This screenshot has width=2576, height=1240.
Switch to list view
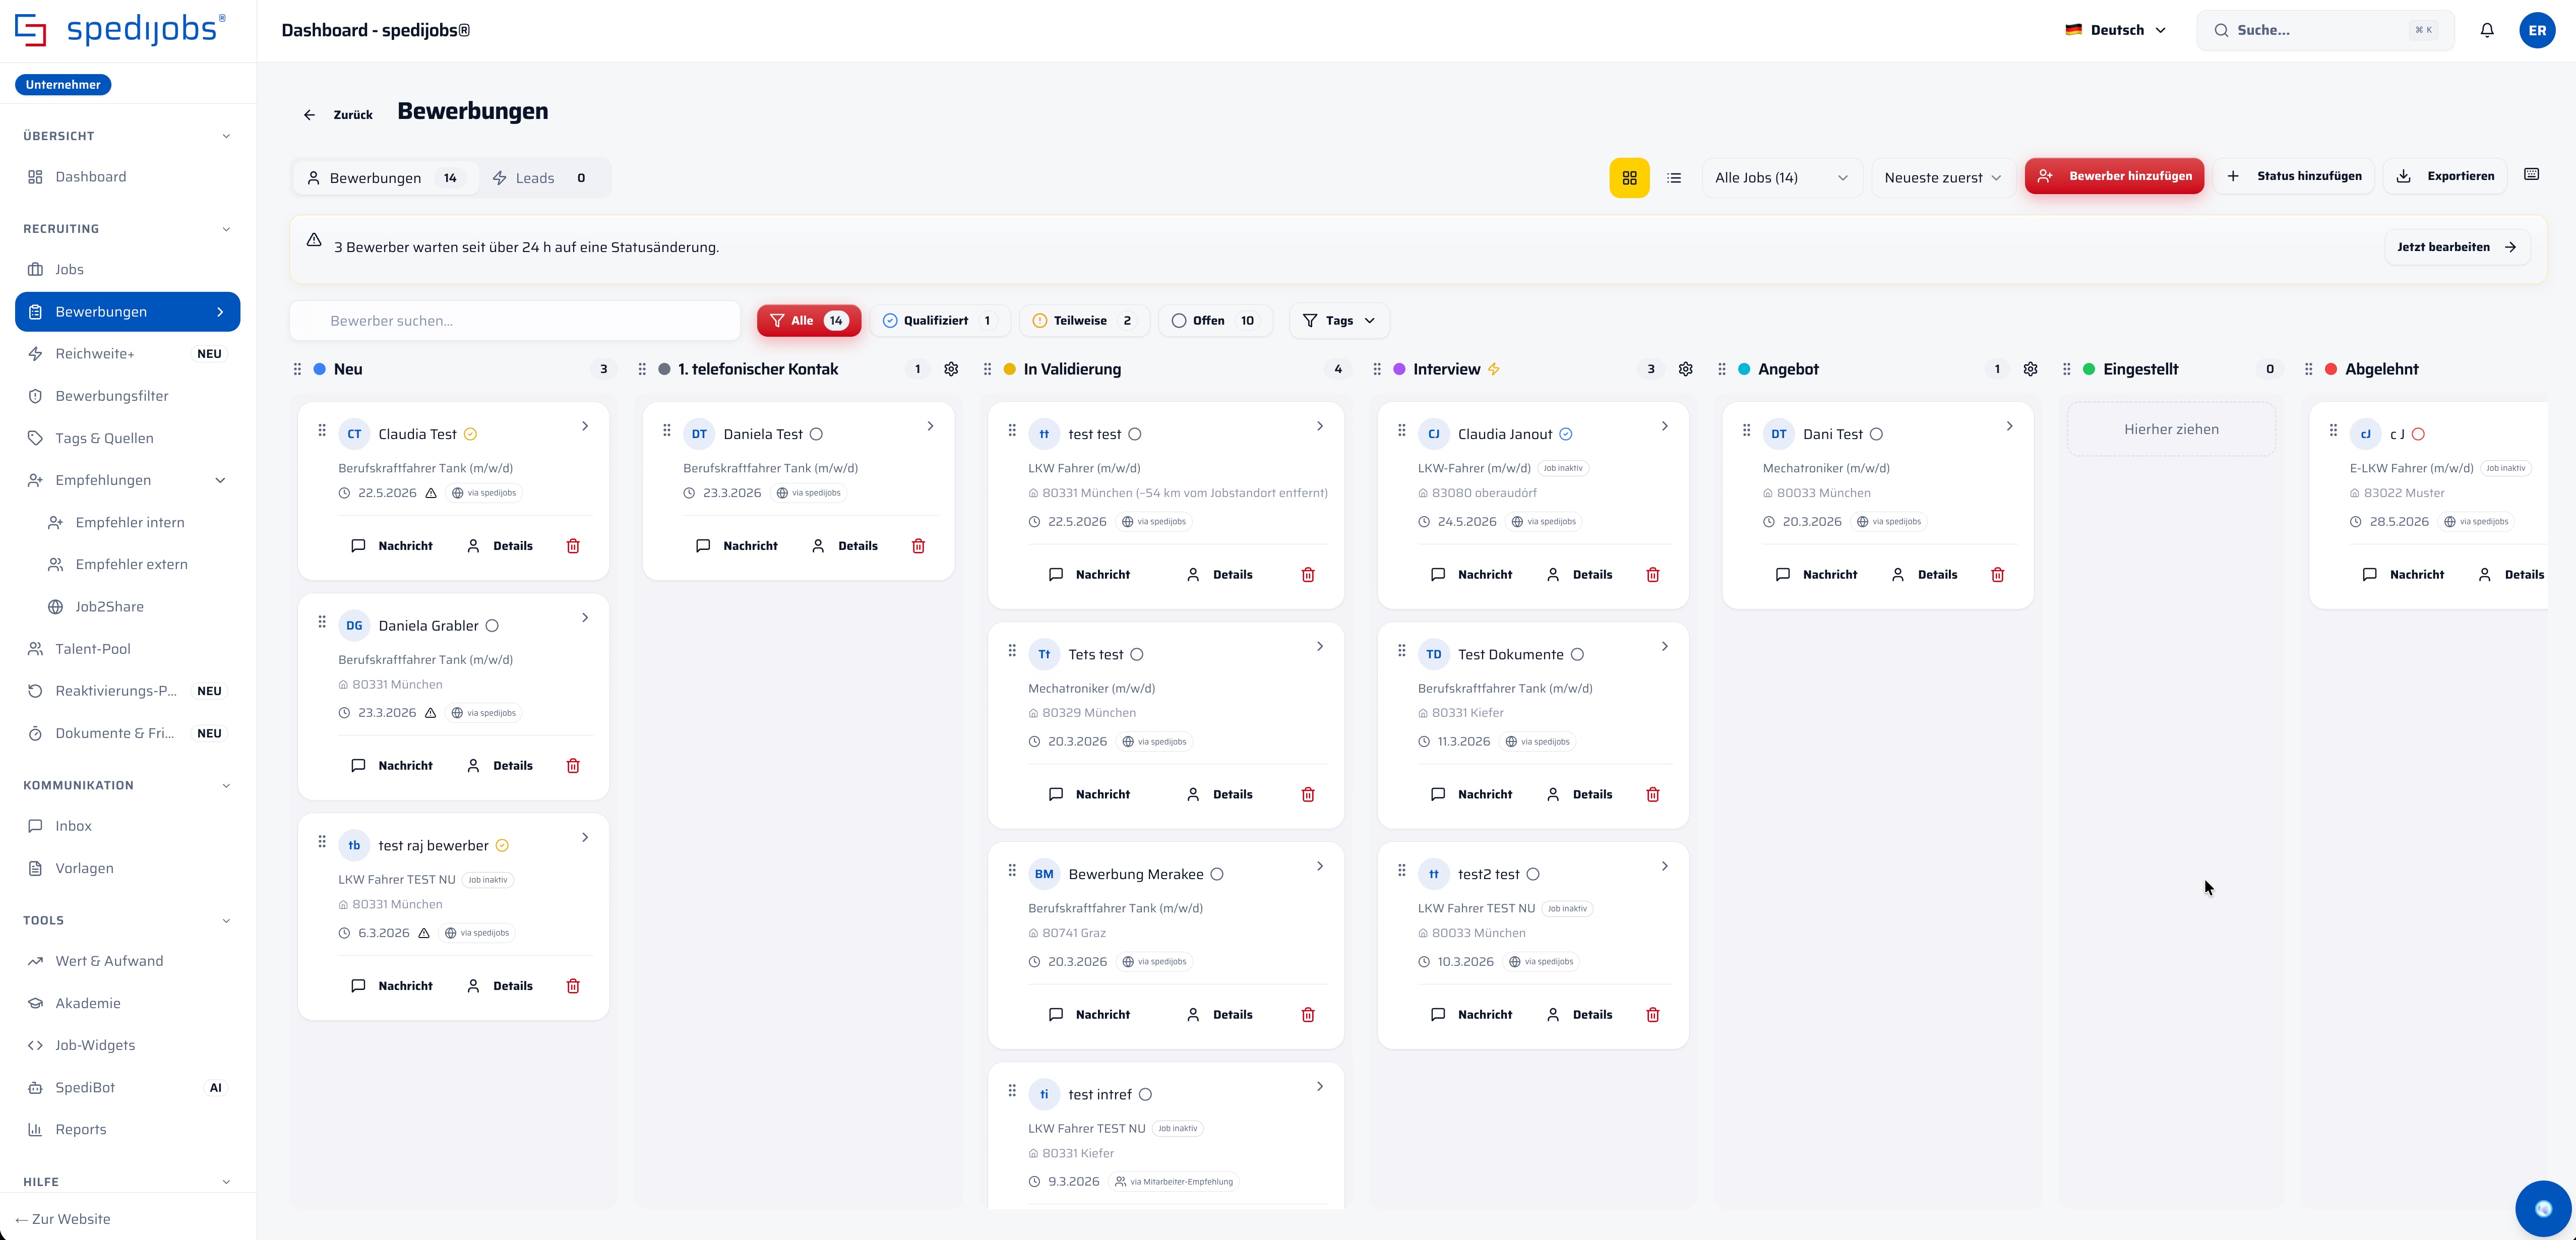pos(1674,178)
